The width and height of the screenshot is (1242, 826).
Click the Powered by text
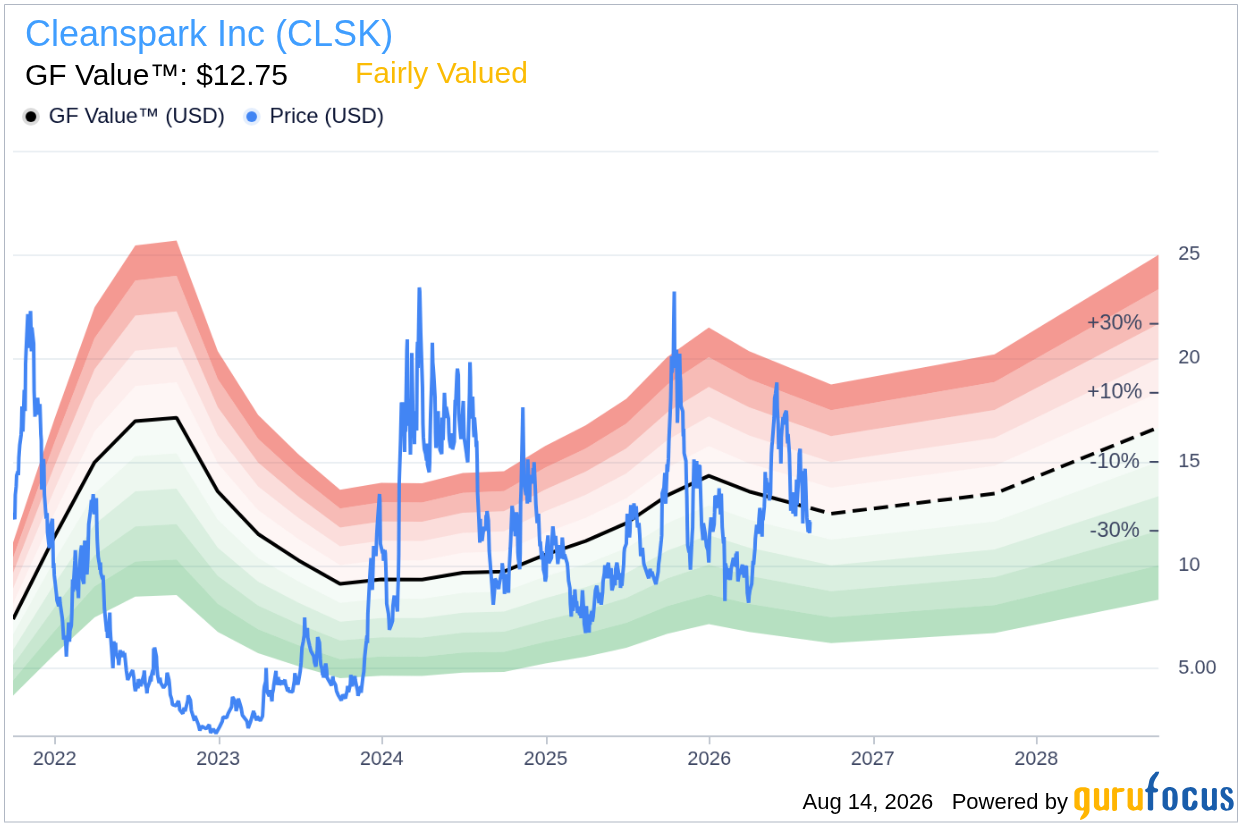click(1010, 802)
